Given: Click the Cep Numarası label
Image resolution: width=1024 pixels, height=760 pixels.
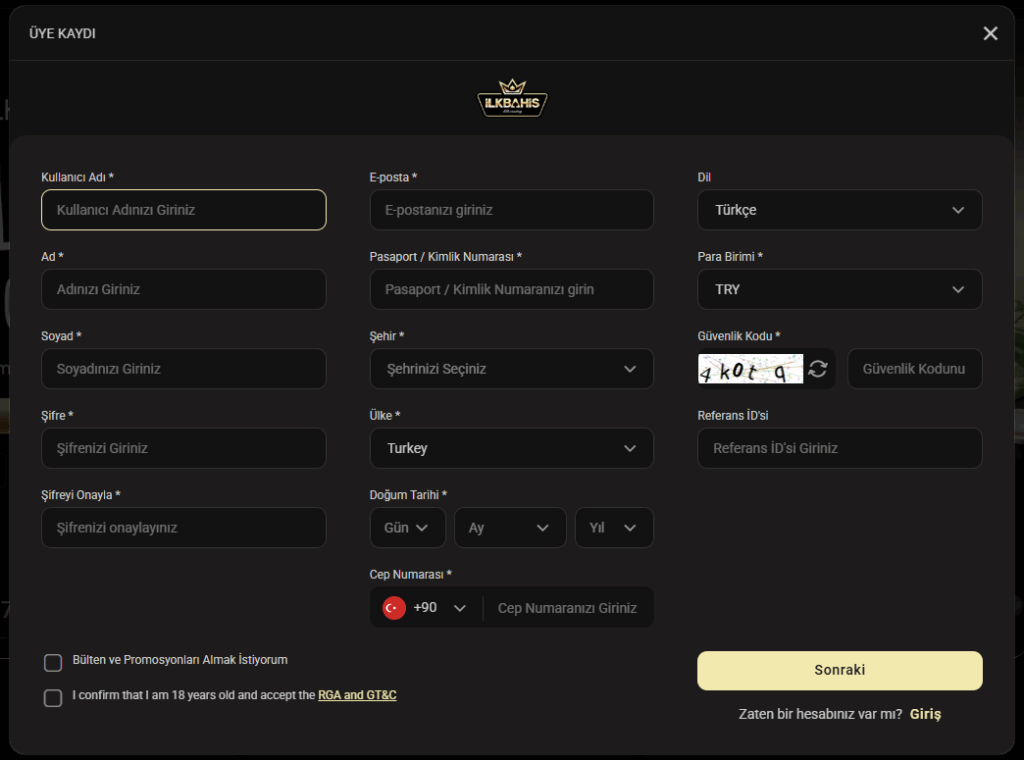Looking at the screenshot, I should 411,575.
